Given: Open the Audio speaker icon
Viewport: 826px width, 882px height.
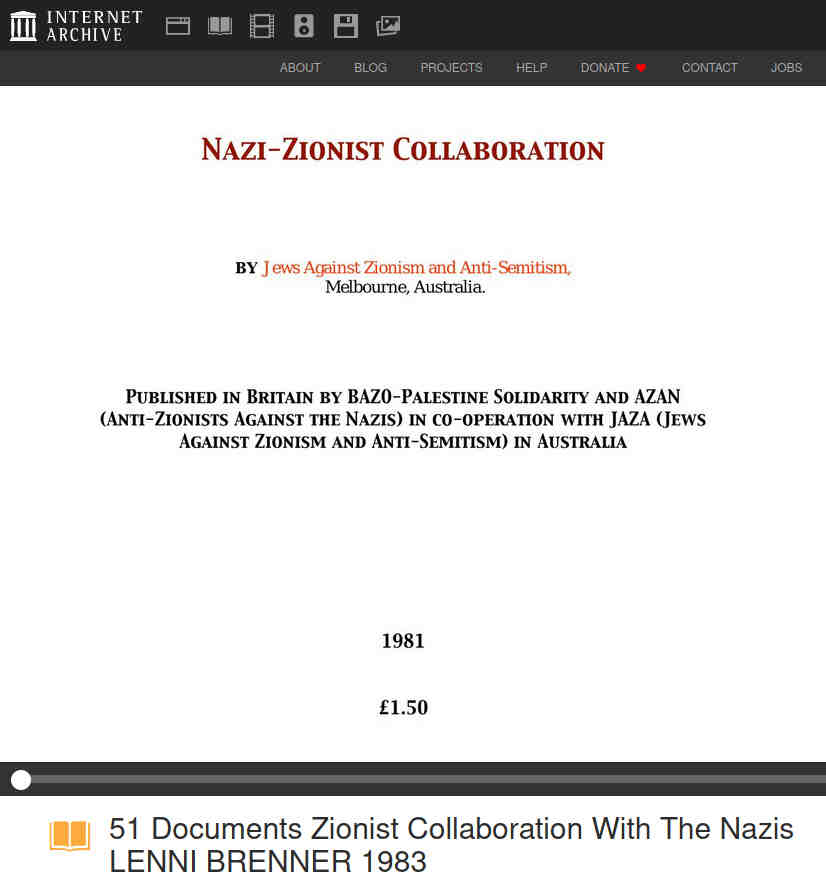Looking at the screenshot, I should click(x=304, y=26).
